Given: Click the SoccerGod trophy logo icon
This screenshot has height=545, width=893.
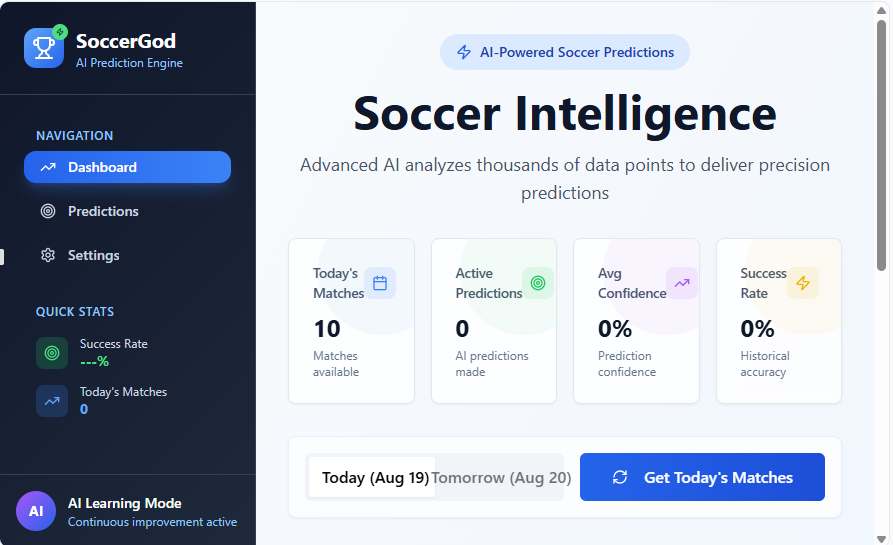Looking at the screenshot, I should pos(43,48).
